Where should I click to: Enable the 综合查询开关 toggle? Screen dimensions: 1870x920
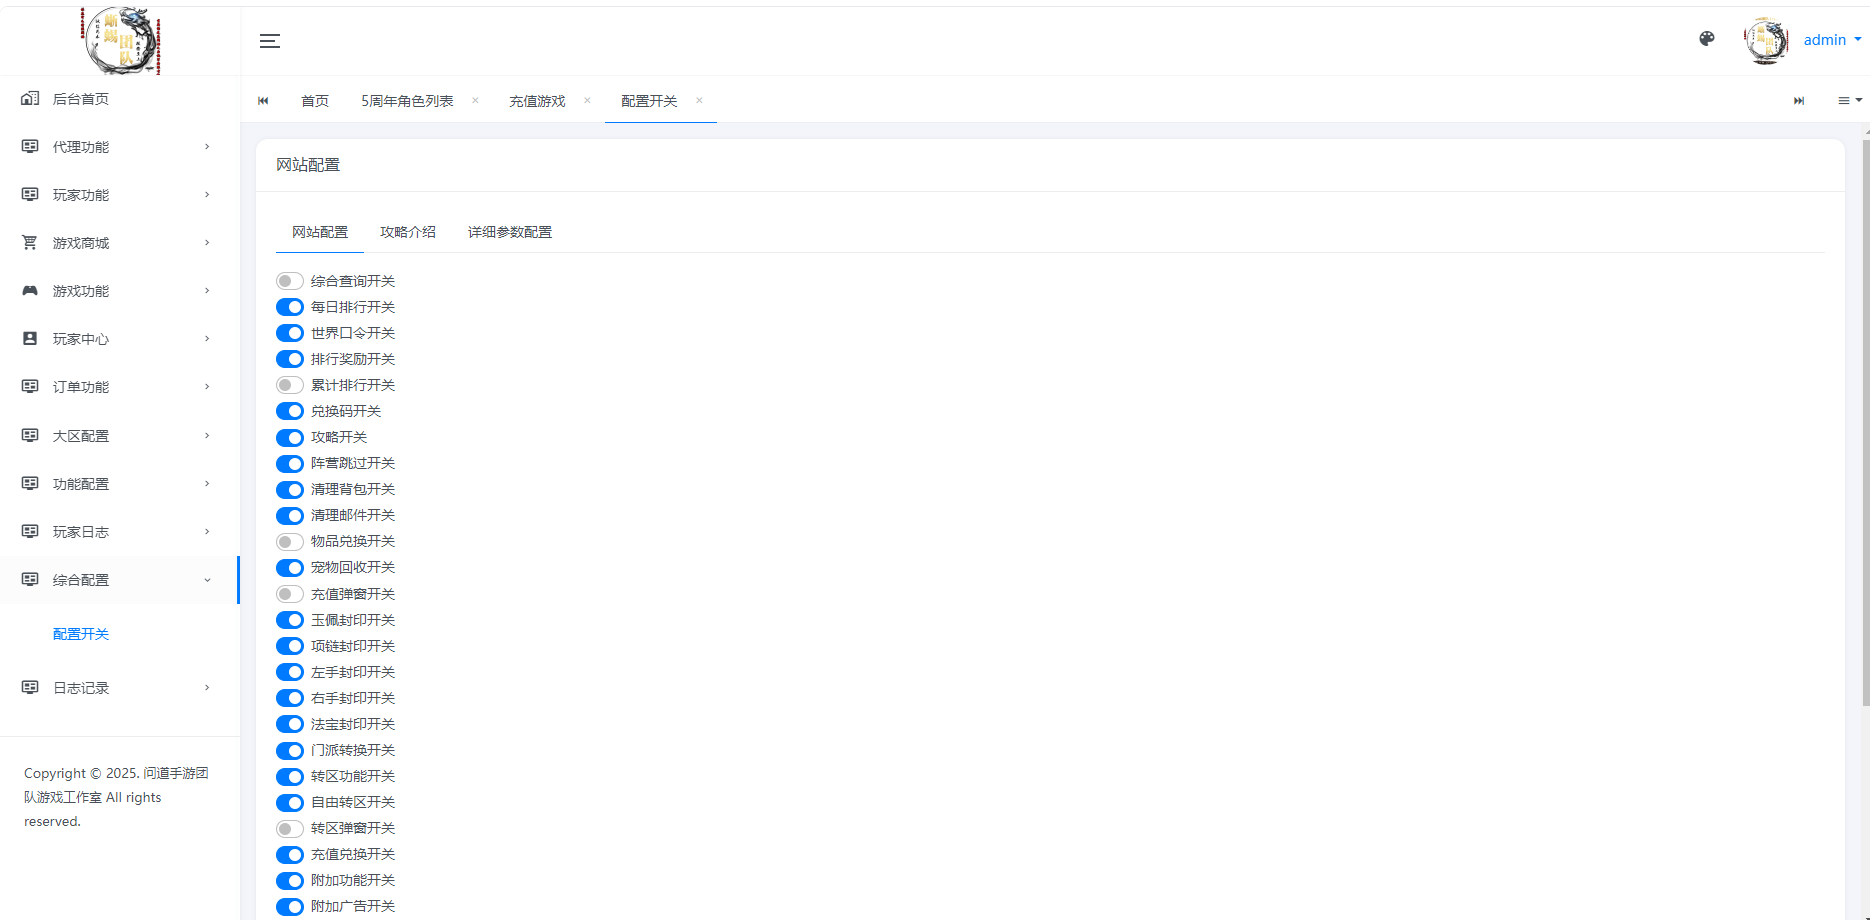tap(290, 281)
